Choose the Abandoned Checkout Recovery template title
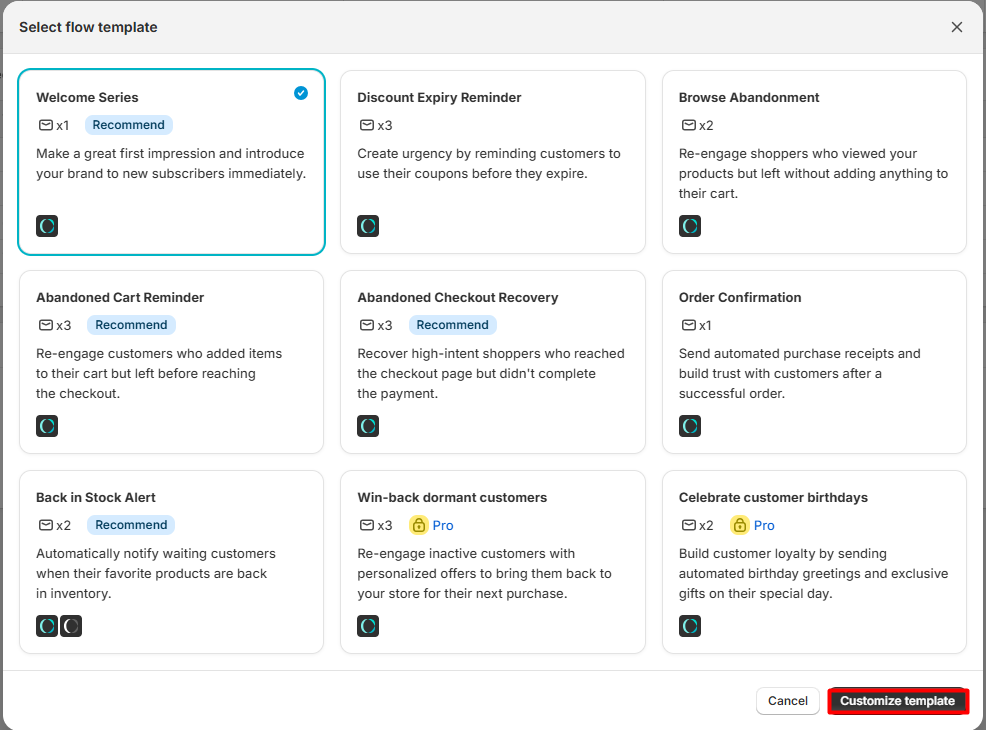Viewport: 986px width, 730px height. (458, 297)
